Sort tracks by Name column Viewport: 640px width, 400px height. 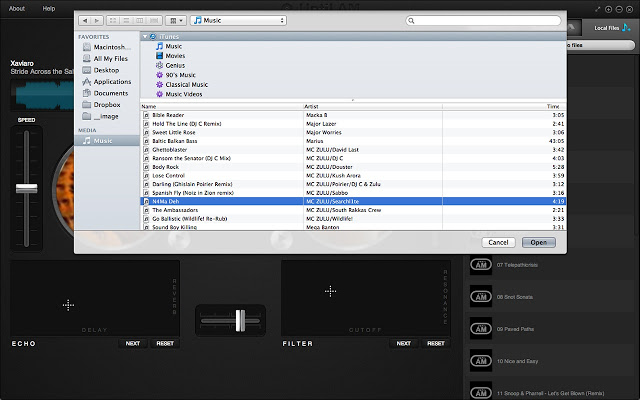pyautogui.click(x=222, y=107)
